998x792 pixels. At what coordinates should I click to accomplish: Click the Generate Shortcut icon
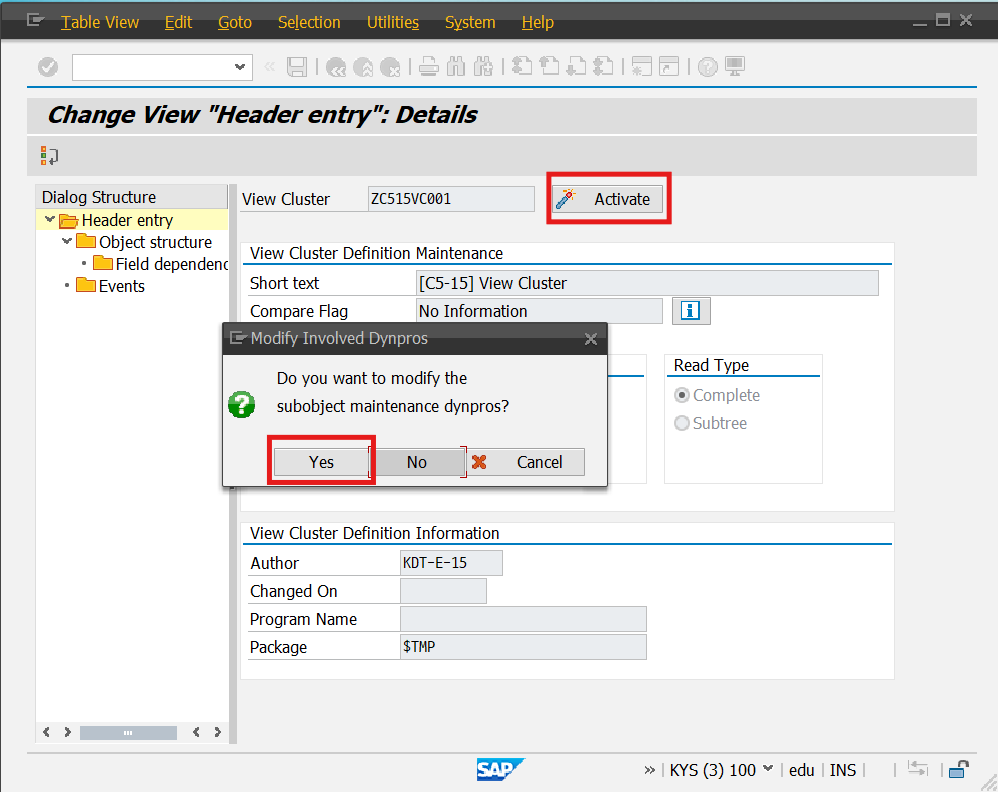click(x=669, y=67)
